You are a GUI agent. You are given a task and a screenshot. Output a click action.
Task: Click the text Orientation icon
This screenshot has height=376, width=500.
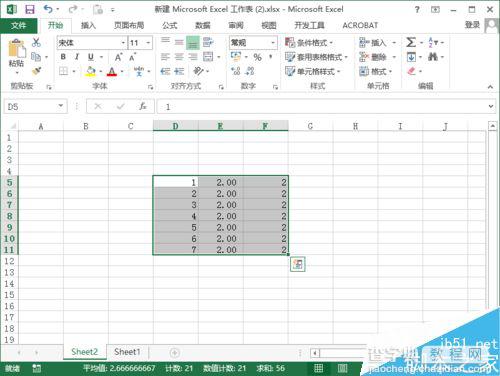click(x=198, y=71)
